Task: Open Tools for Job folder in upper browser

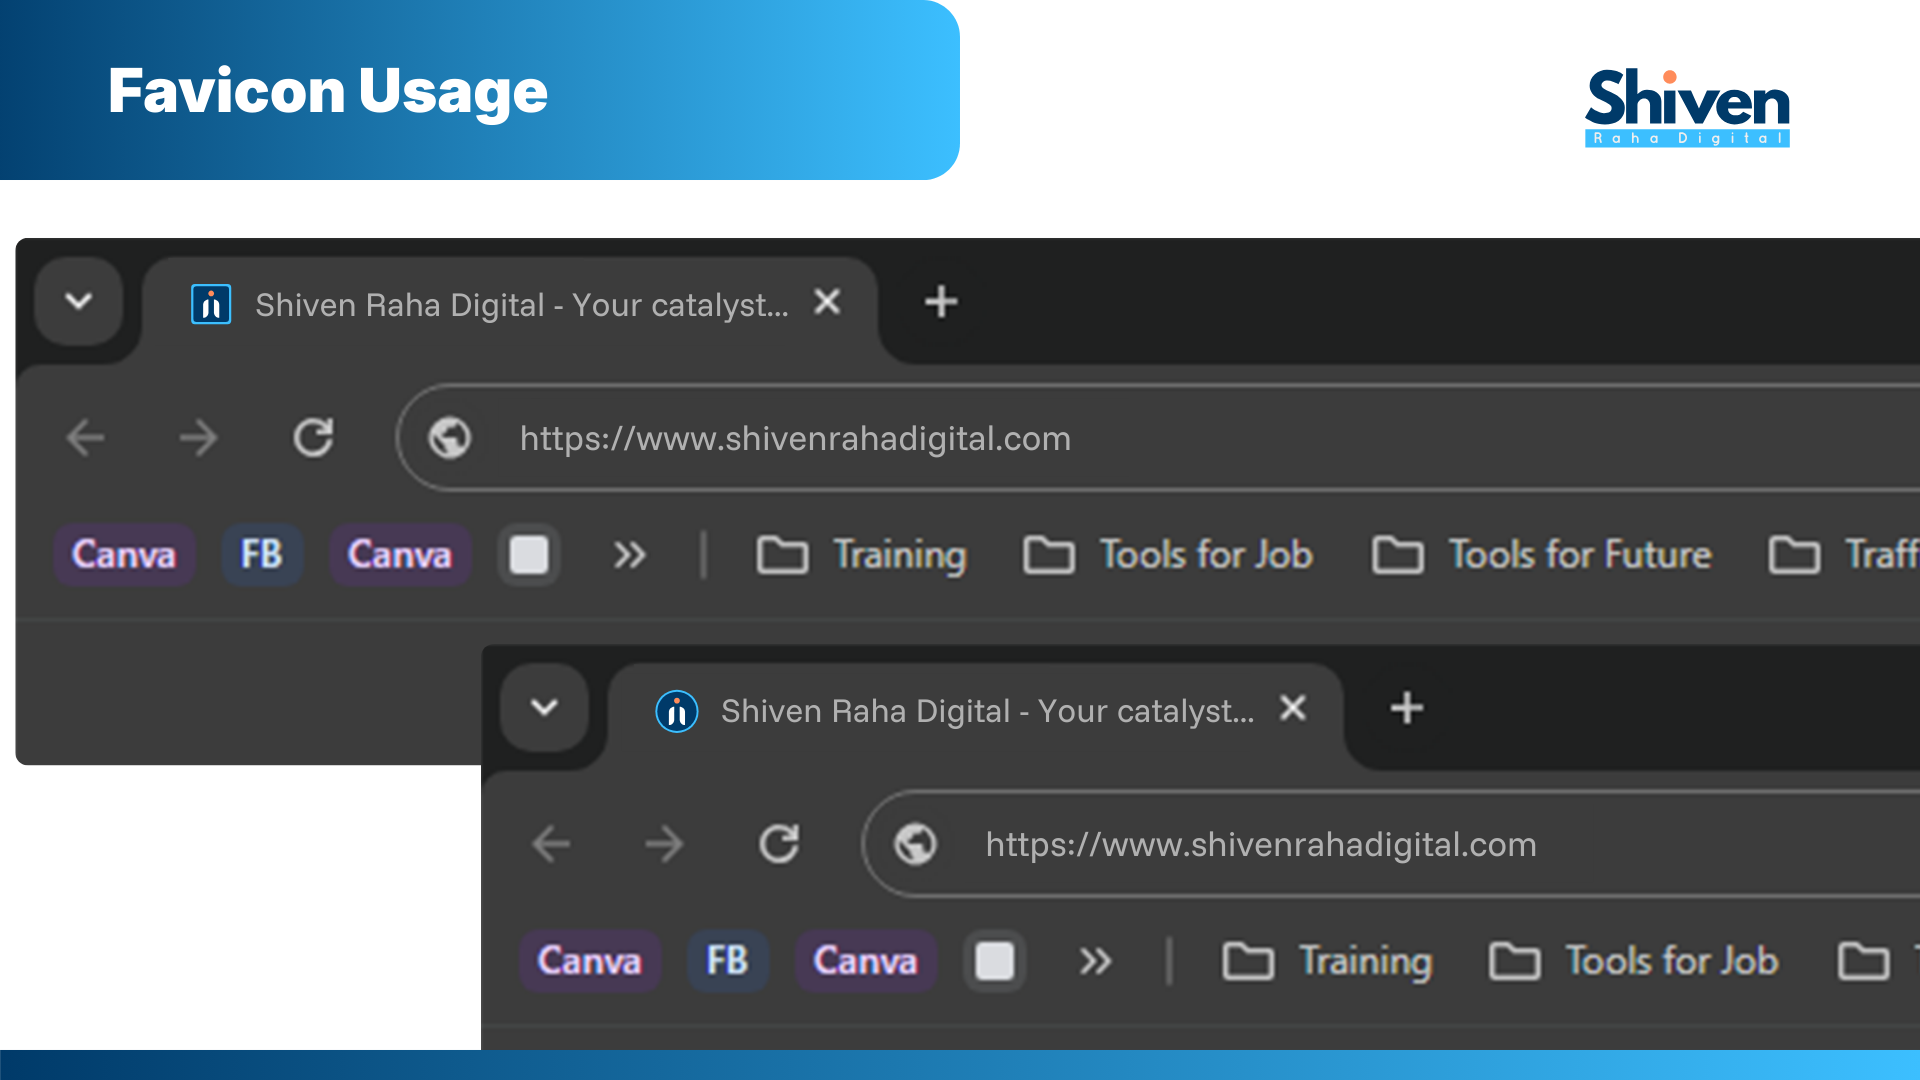Action: [x=1168, y=555]
